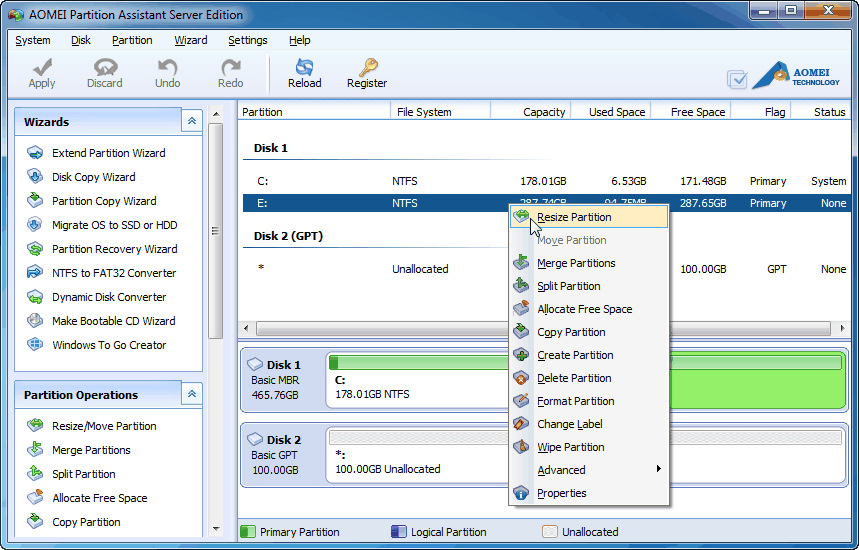Choose Resize Partition in context menu
The image size is (859, 550).
[x=574, y=217]
